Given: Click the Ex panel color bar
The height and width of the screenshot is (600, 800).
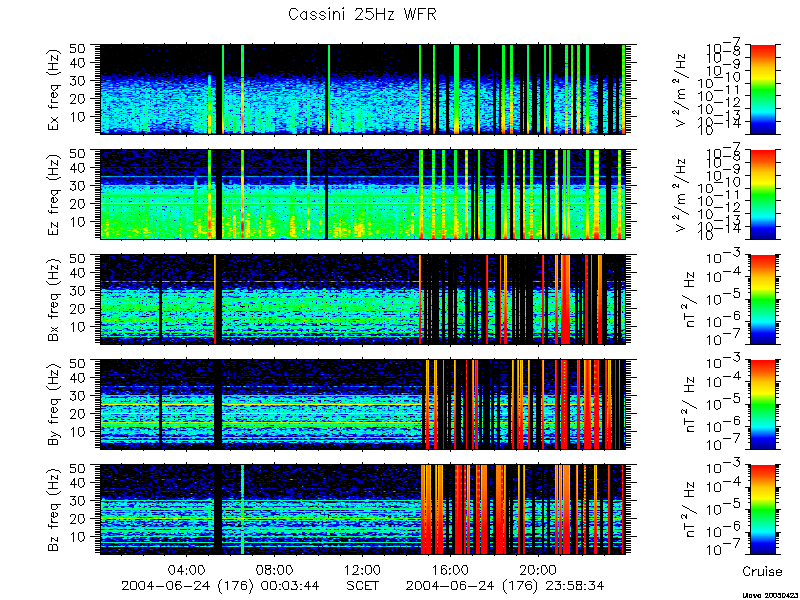Looking at the screenshot, I should click(762, 89).
